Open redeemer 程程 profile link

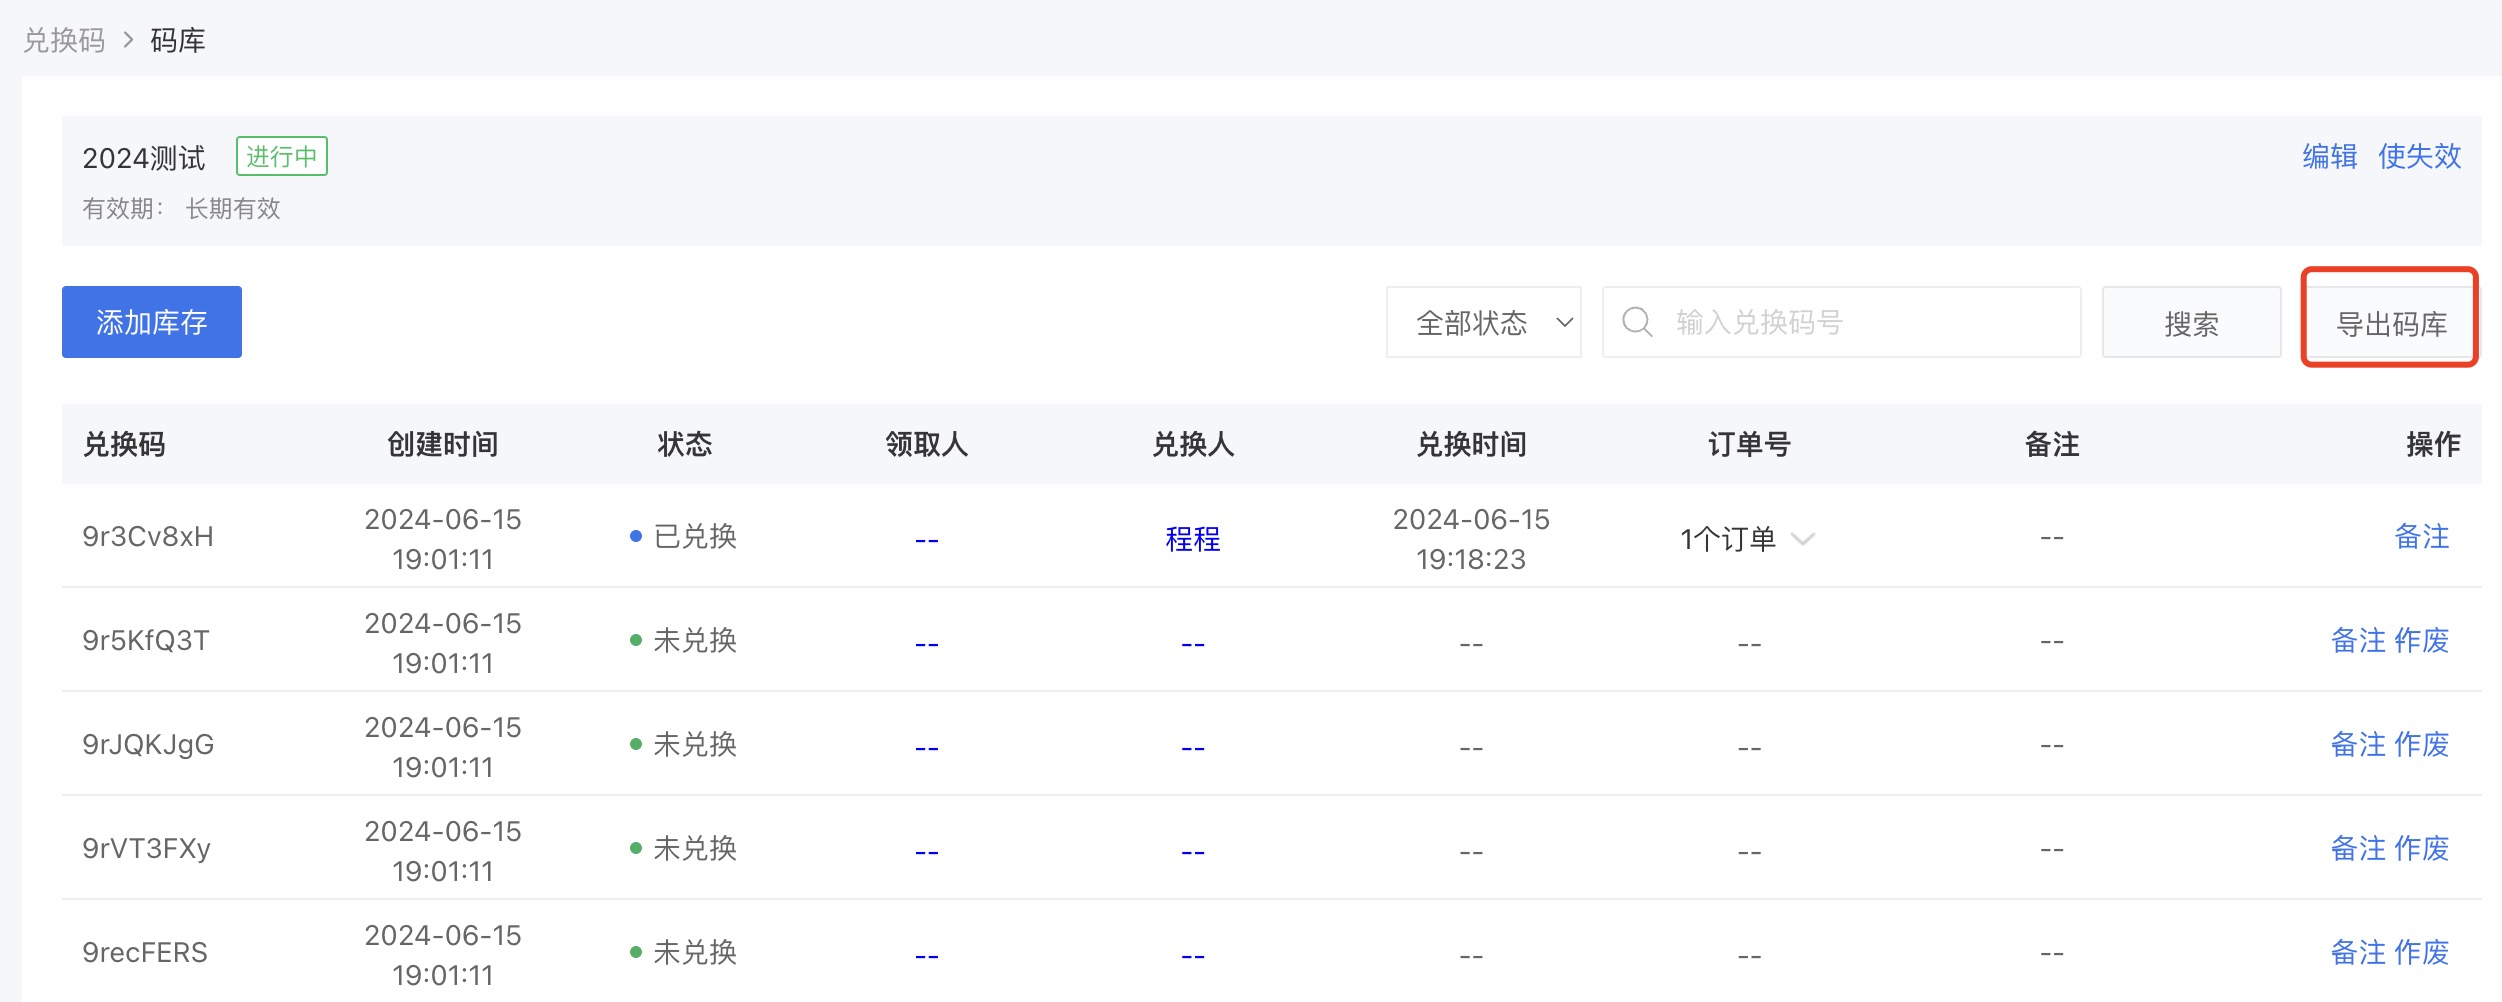[1192, 539]
